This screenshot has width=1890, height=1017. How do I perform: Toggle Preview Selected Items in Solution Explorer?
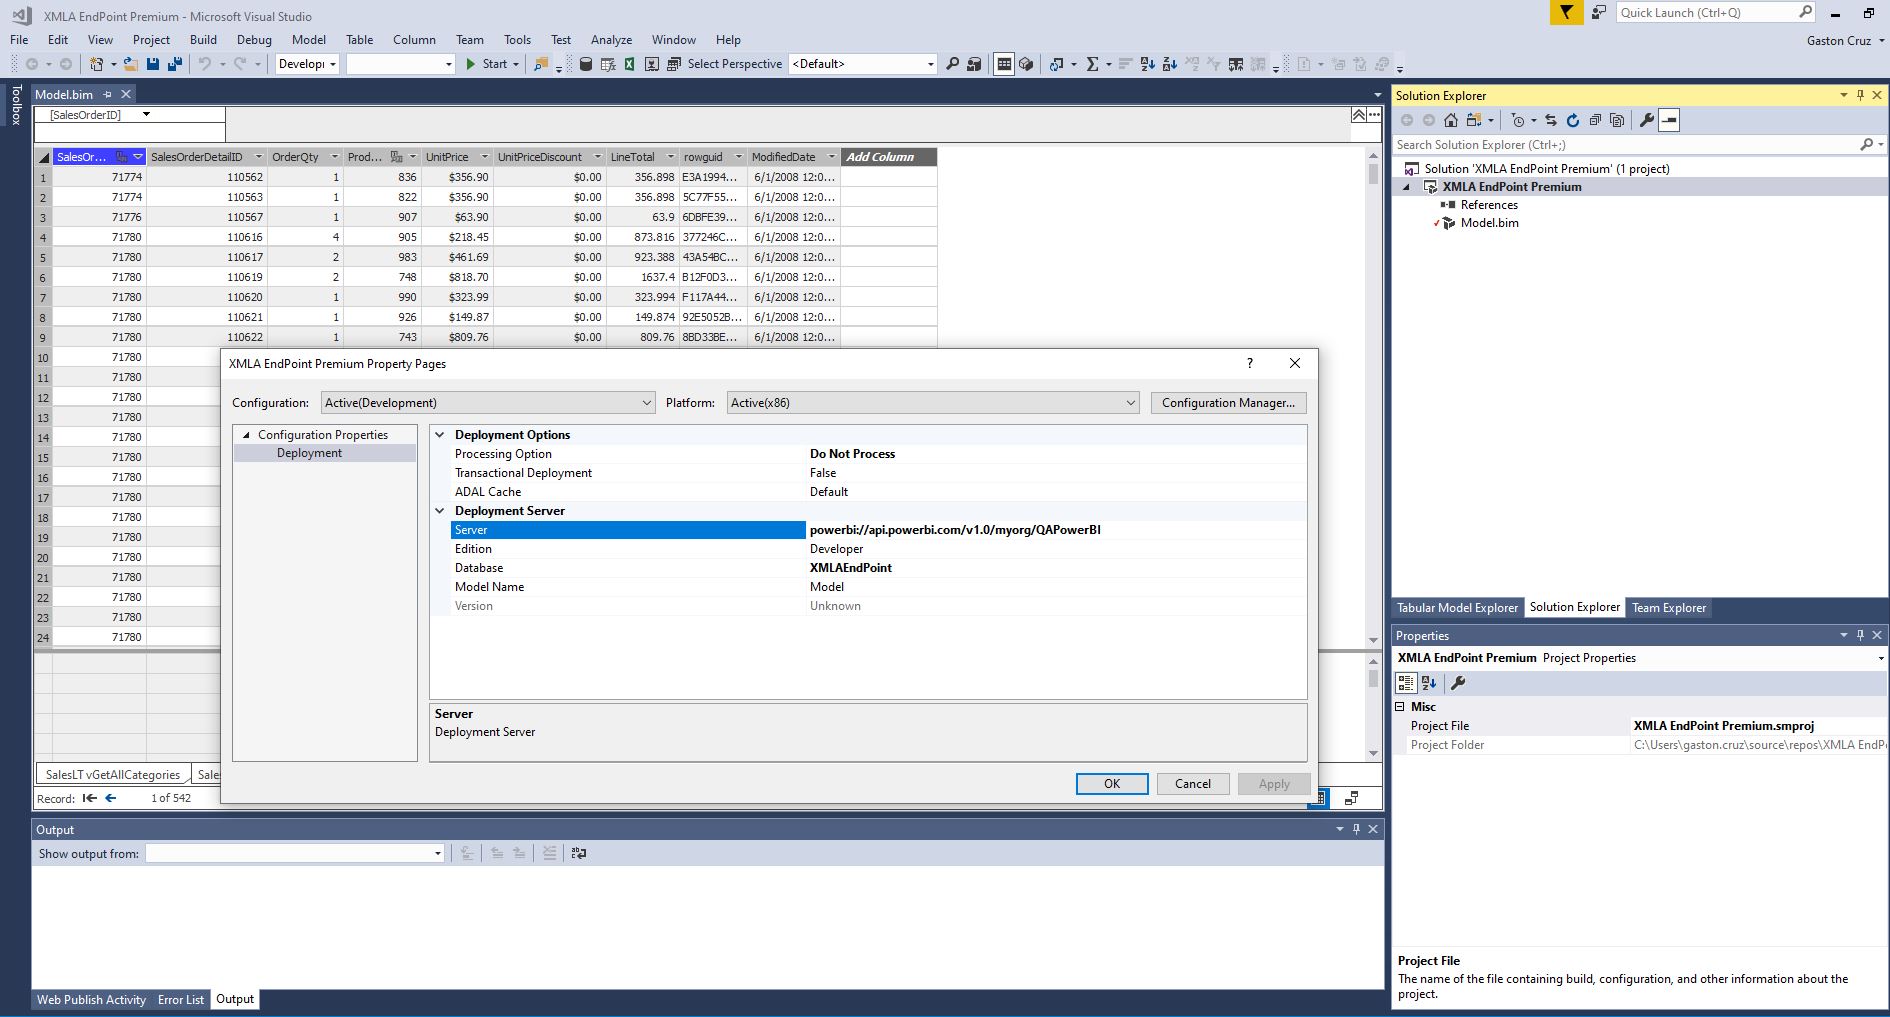coord(1669,120)
